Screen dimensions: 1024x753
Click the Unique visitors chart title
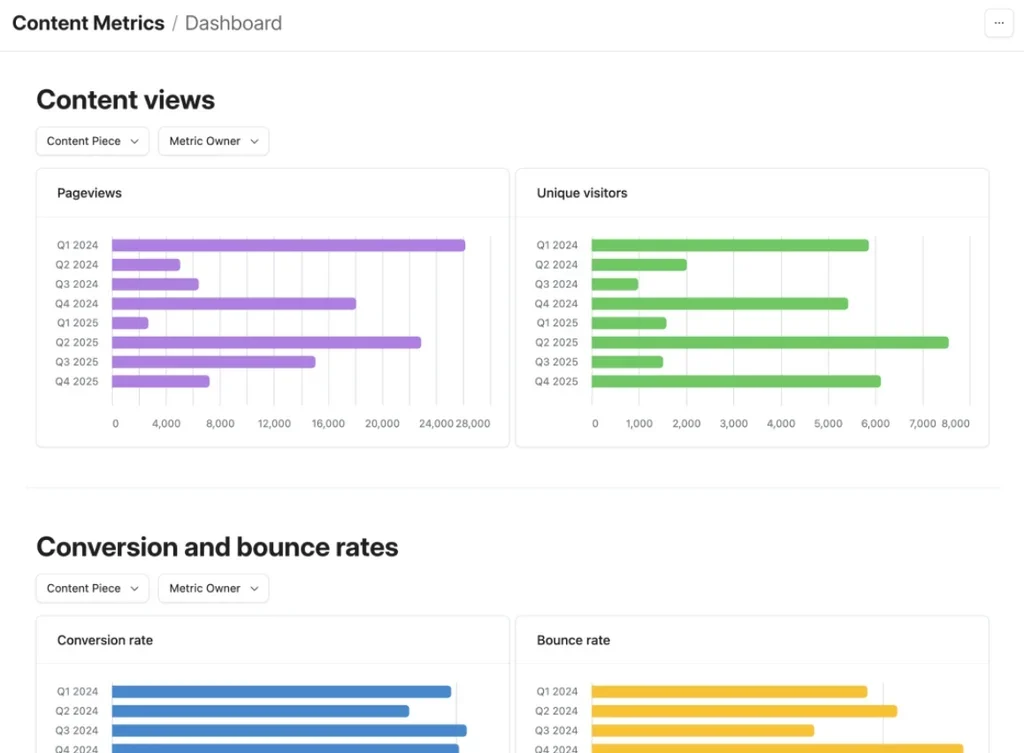[x=582, y=193]
